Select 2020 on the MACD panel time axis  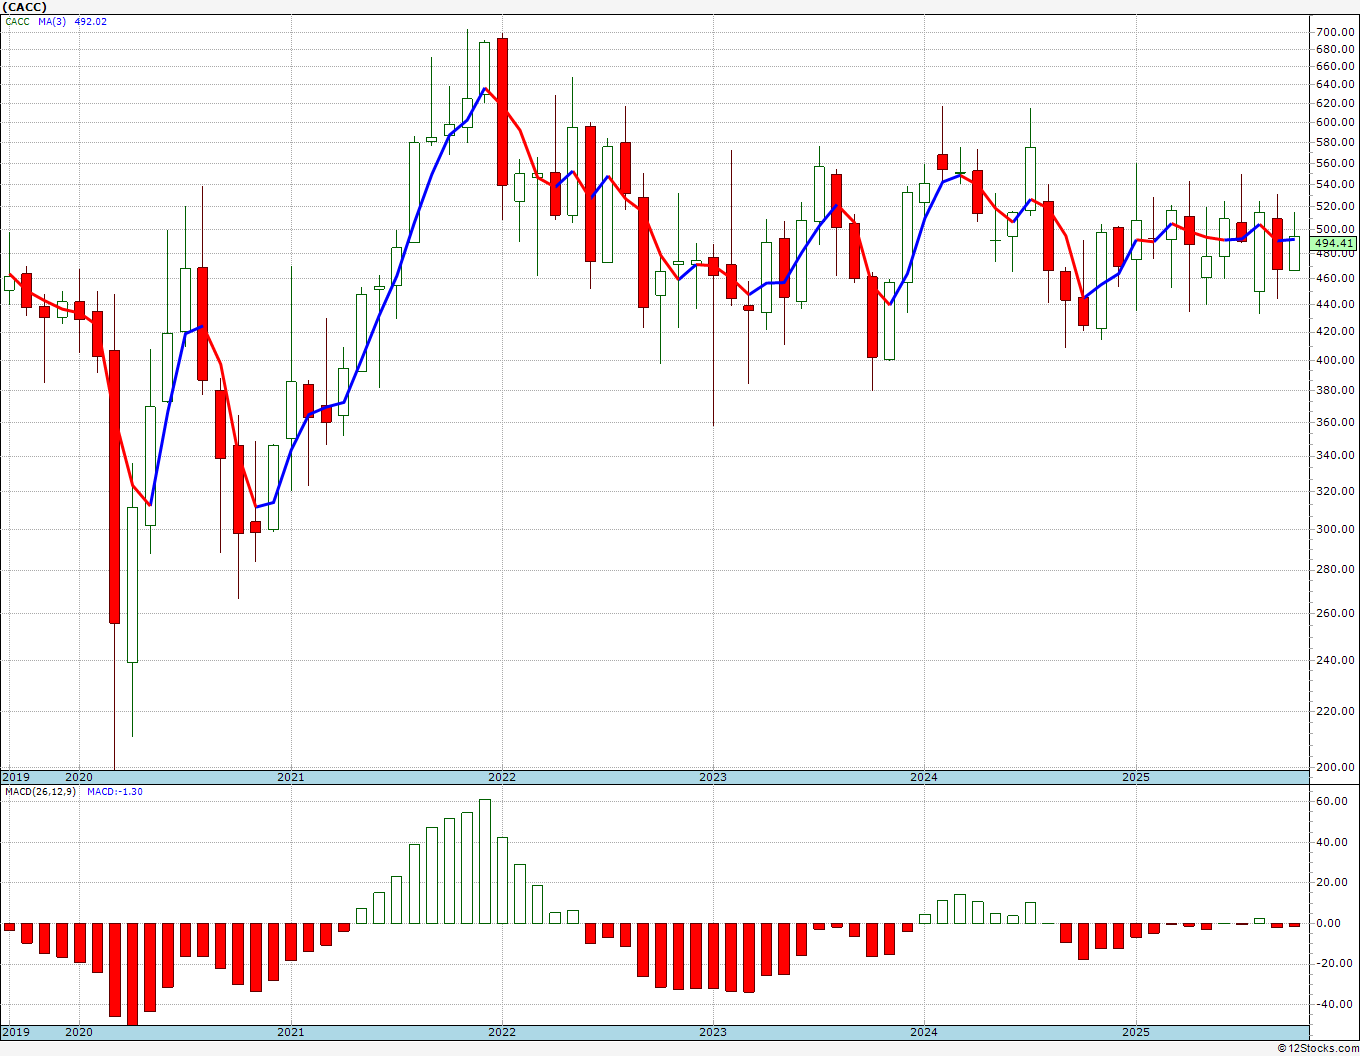click(79, 1032)
